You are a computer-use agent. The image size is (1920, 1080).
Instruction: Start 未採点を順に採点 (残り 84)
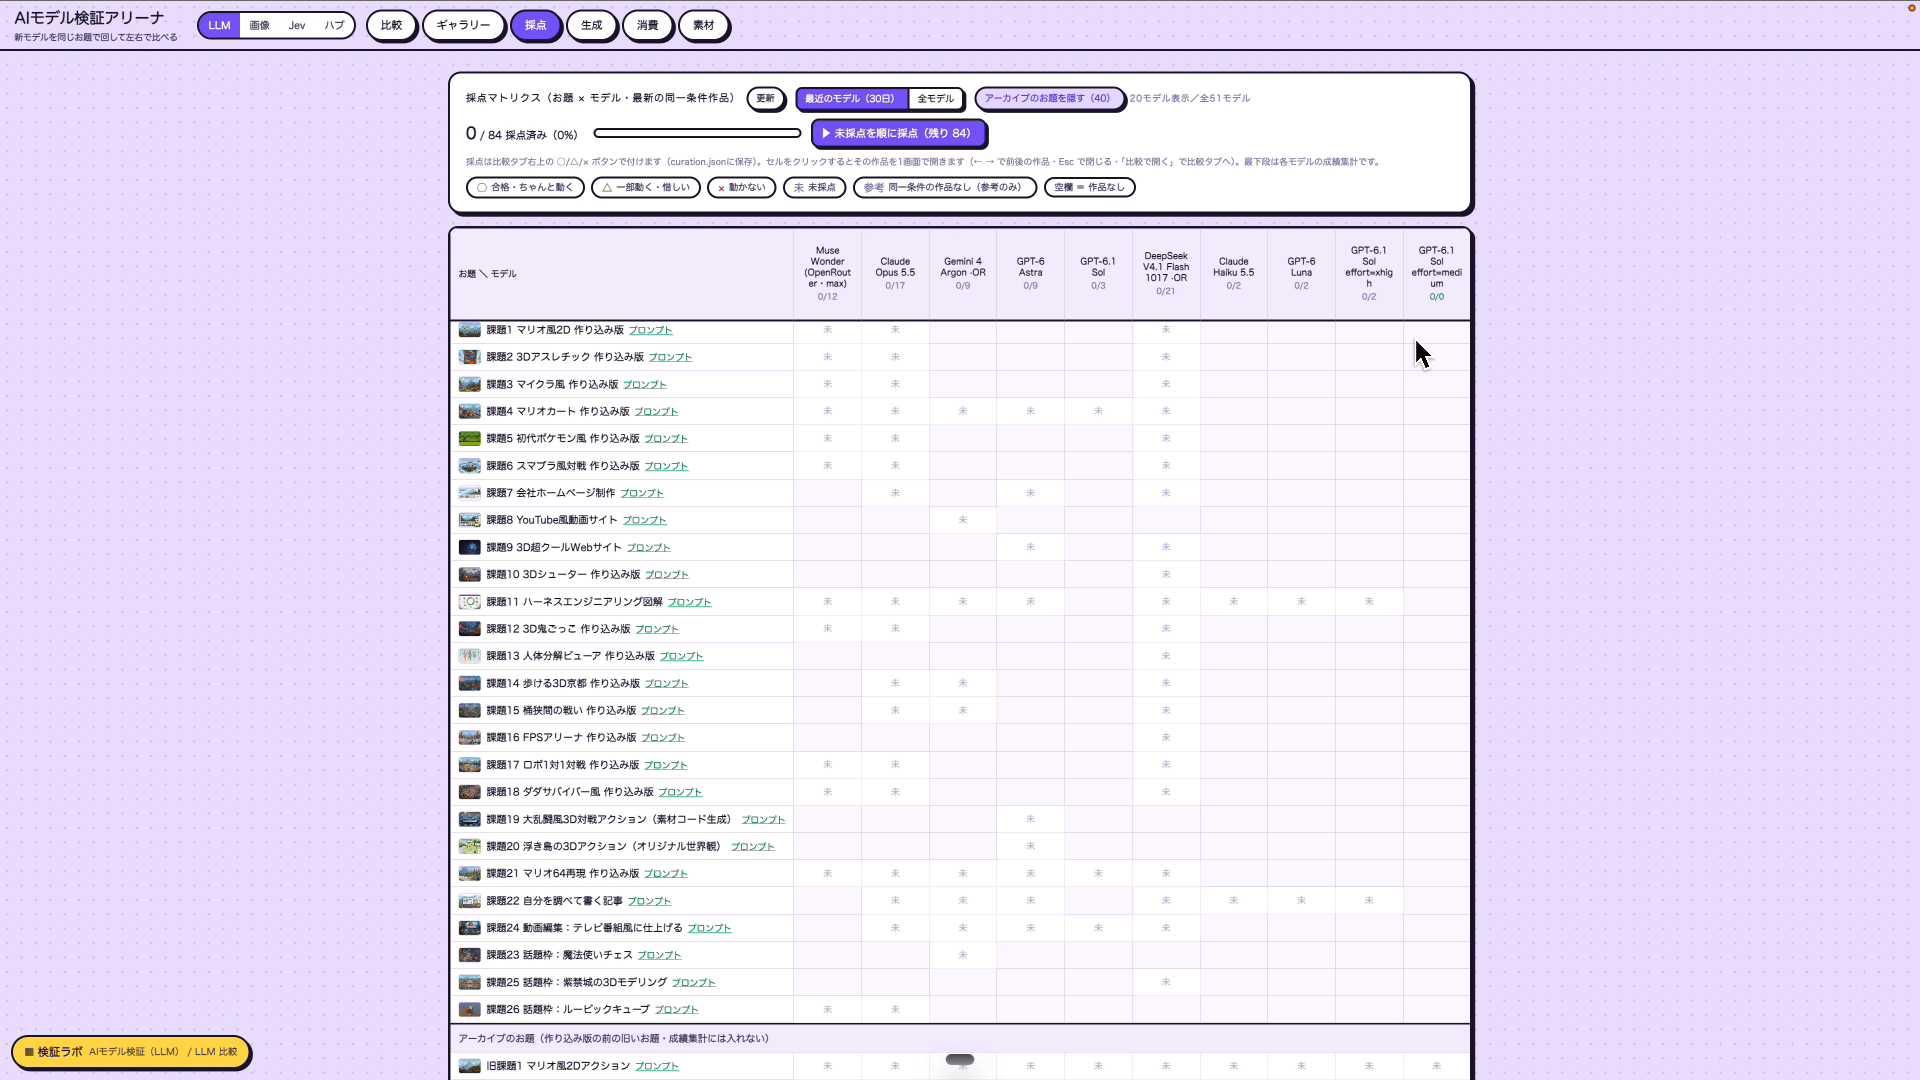point(898,133)
